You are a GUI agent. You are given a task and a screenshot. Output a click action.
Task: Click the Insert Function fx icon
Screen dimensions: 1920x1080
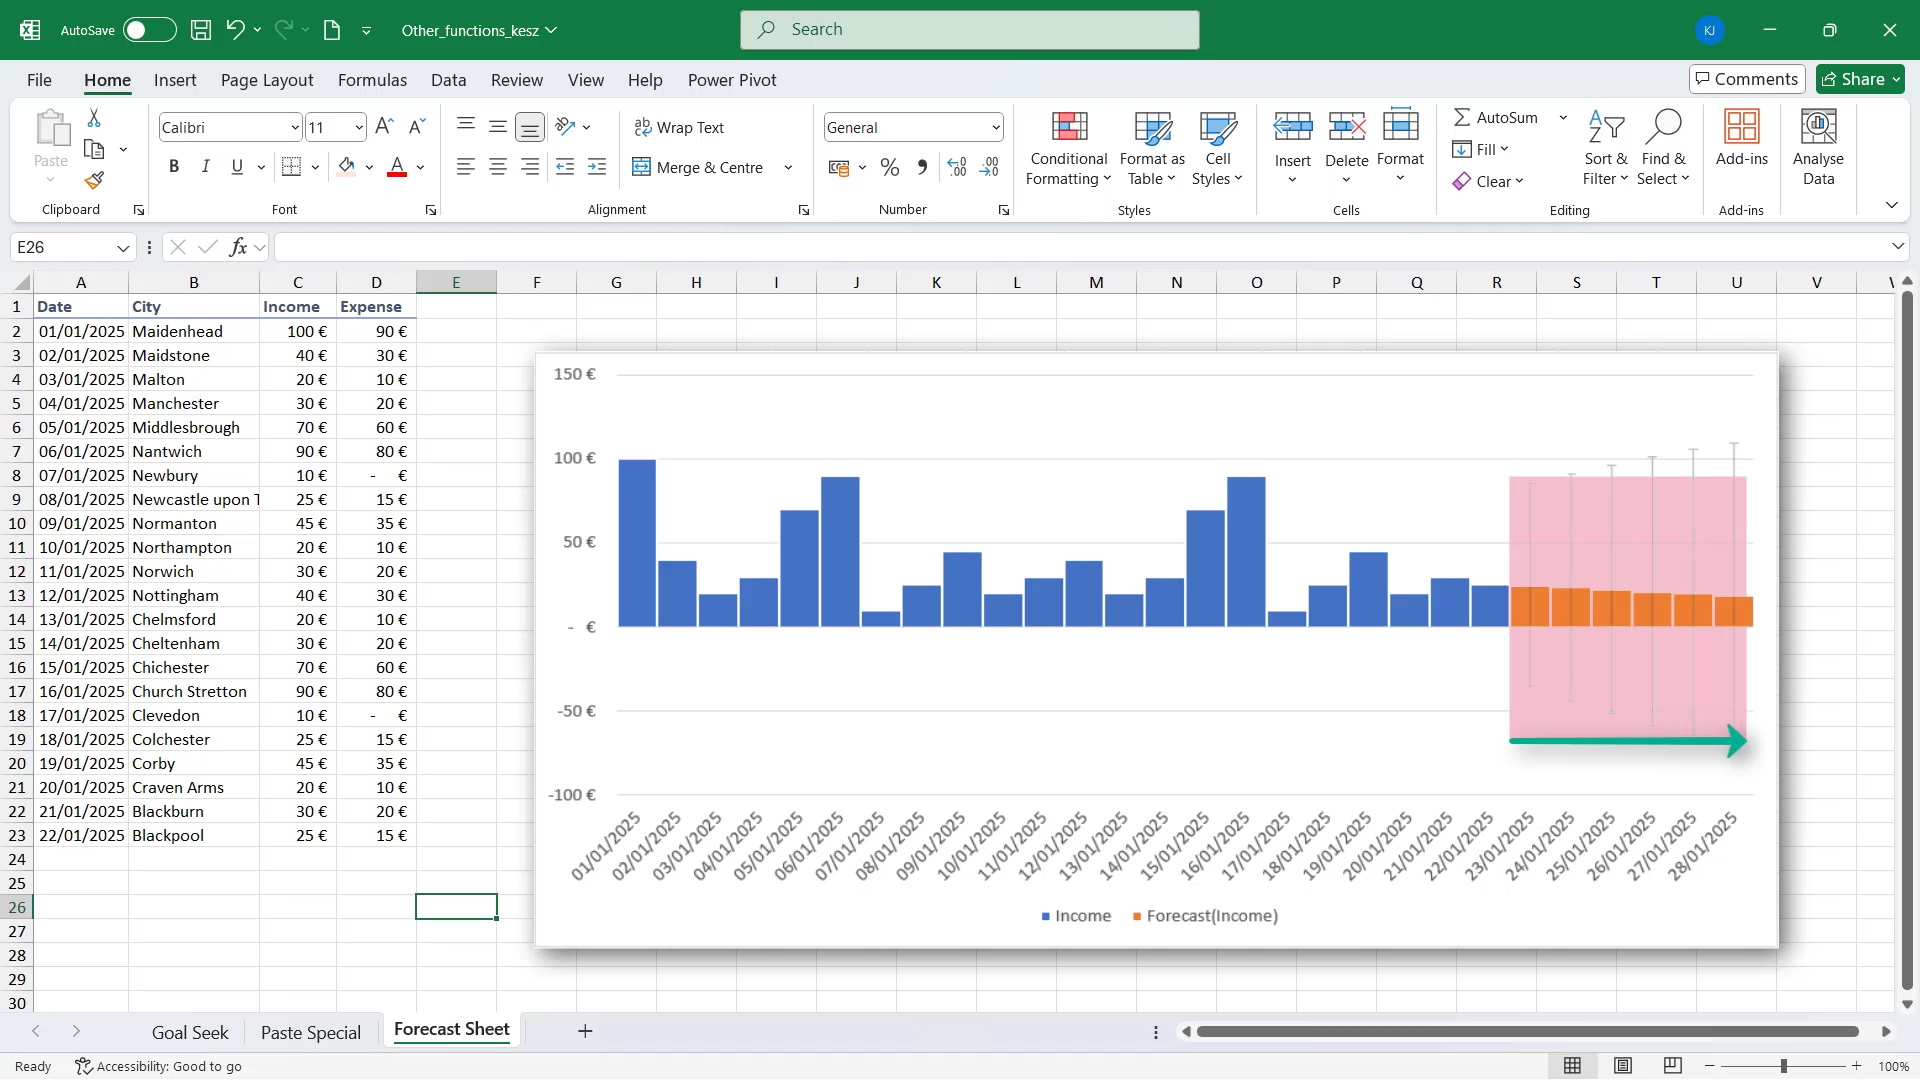pos(238,247)
